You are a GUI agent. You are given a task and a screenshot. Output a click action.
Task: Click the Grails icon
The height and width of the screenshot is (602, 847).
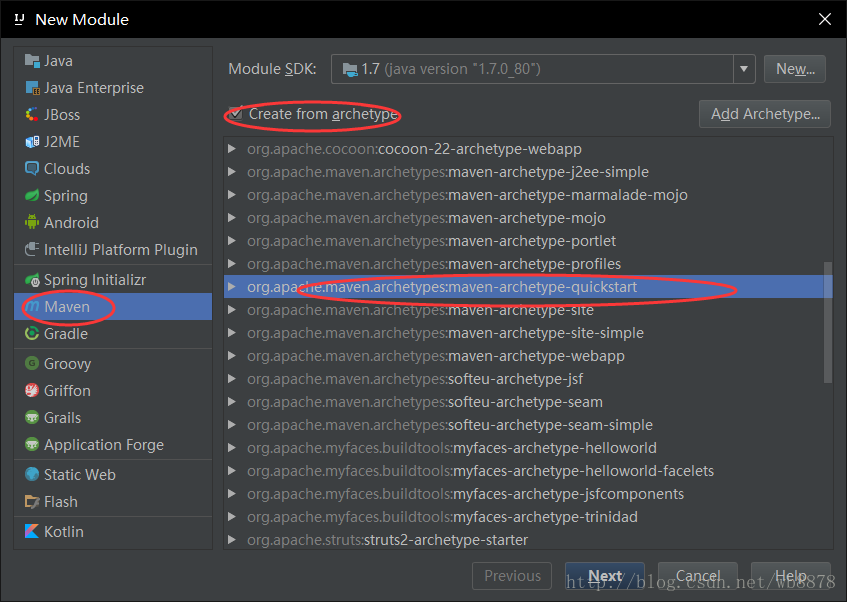coord(32,417)
